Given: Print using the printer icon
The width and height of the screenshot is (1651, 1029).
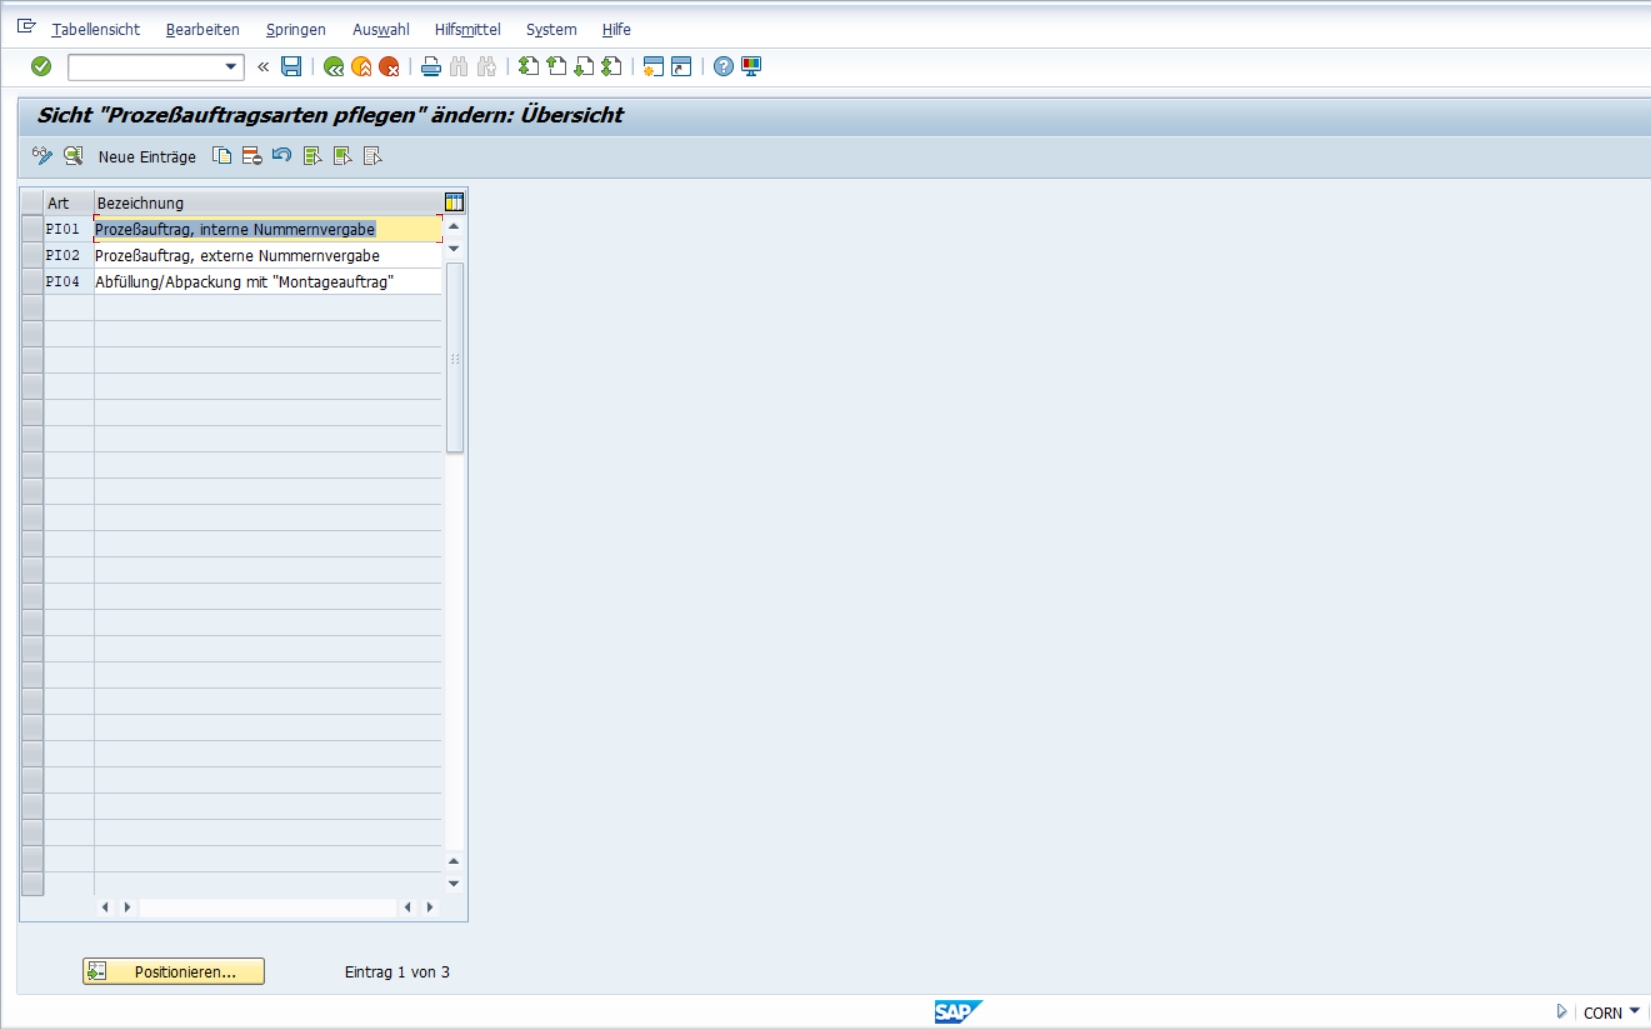Looking at the screenshot, I should pos(431,67).
